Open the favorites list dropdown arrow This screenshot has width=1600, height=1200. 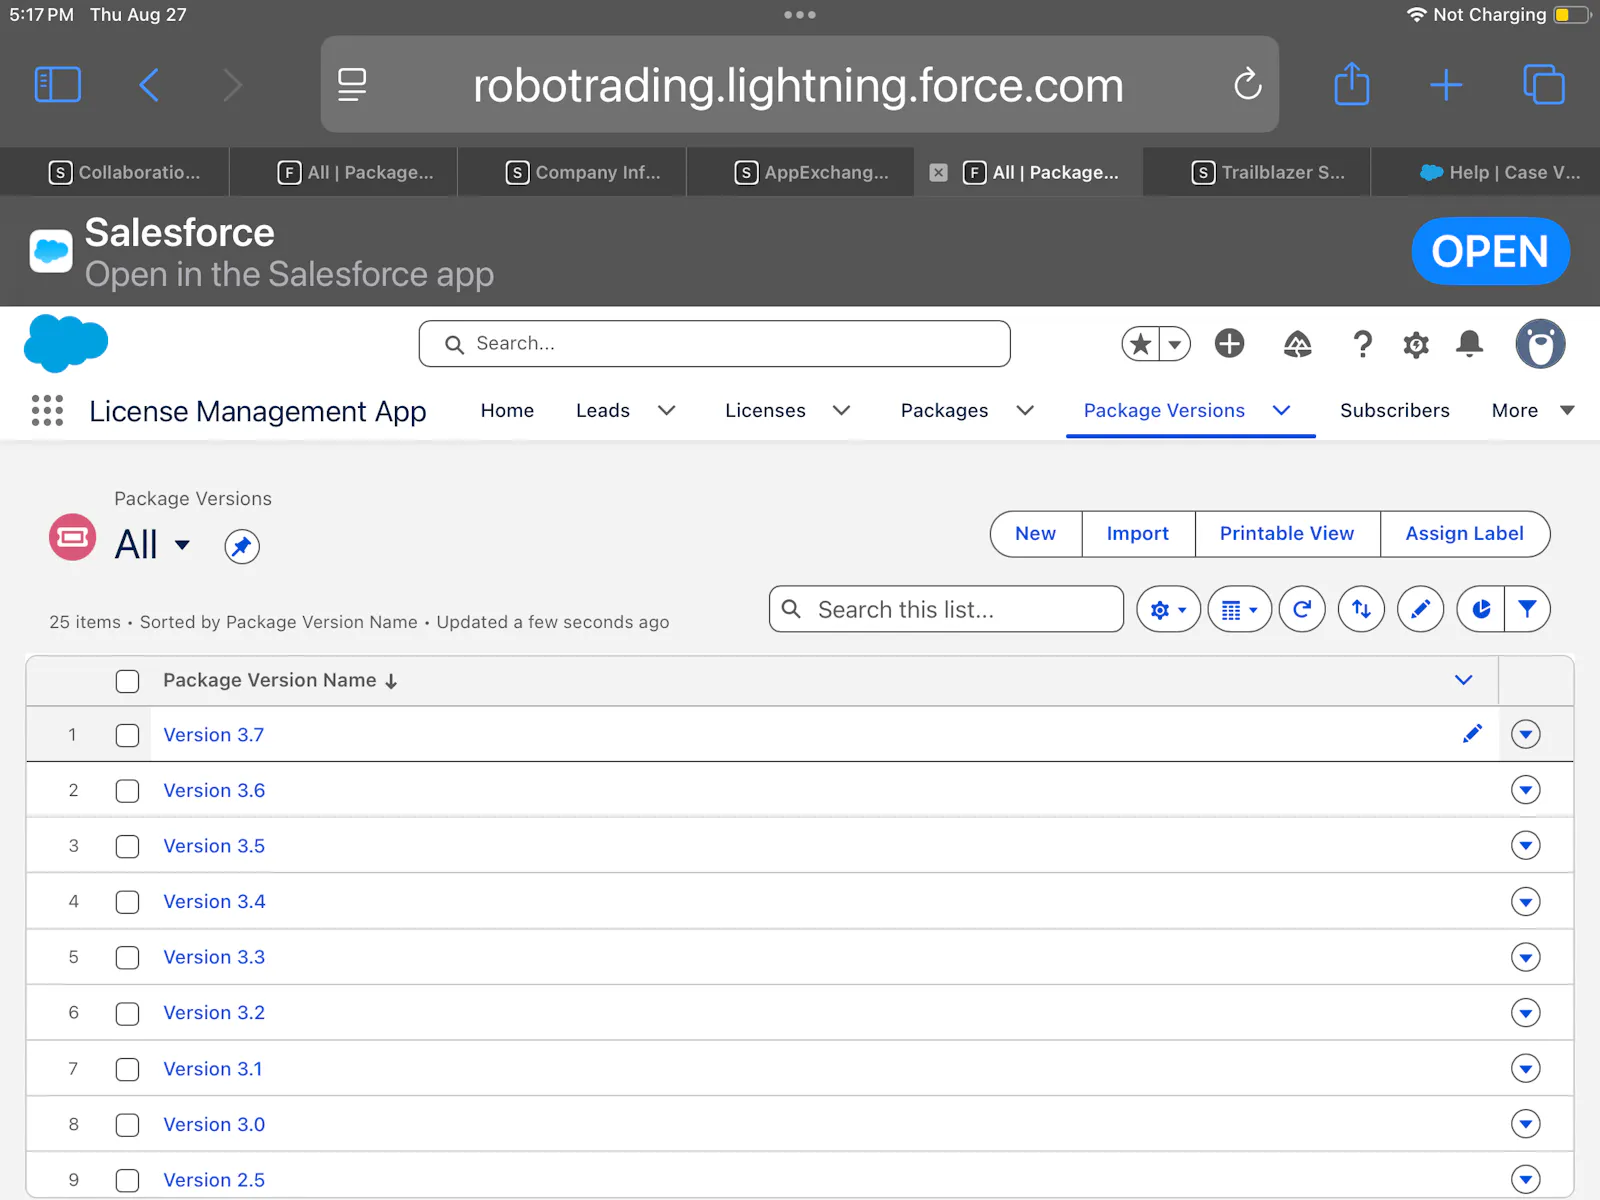(x=1175, y=344)
